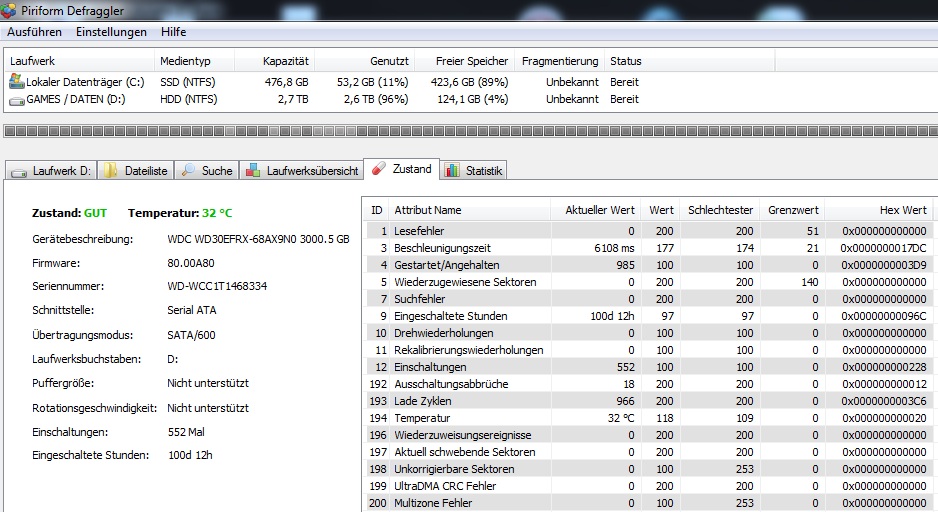Click the Aktueller Wert column header

click(x=595, y=210)
